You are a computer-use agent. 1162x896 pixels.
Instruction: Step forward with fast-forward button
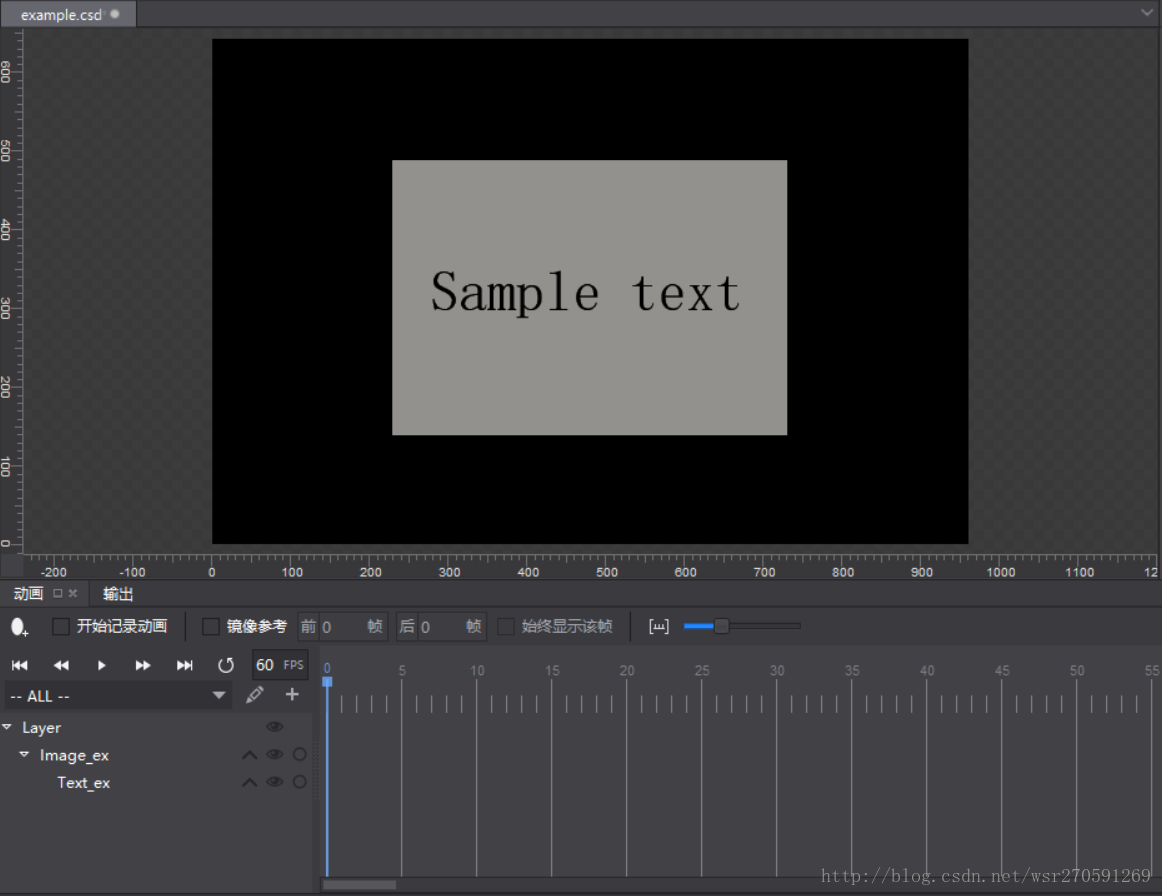(143, 665)
